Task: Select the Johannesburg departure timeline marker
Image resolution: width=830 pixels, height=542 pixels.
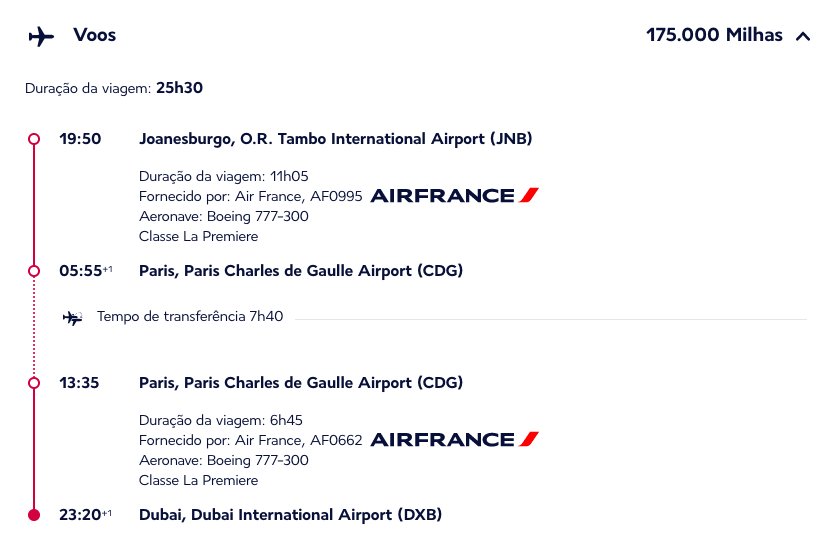Action: point(34,139)
